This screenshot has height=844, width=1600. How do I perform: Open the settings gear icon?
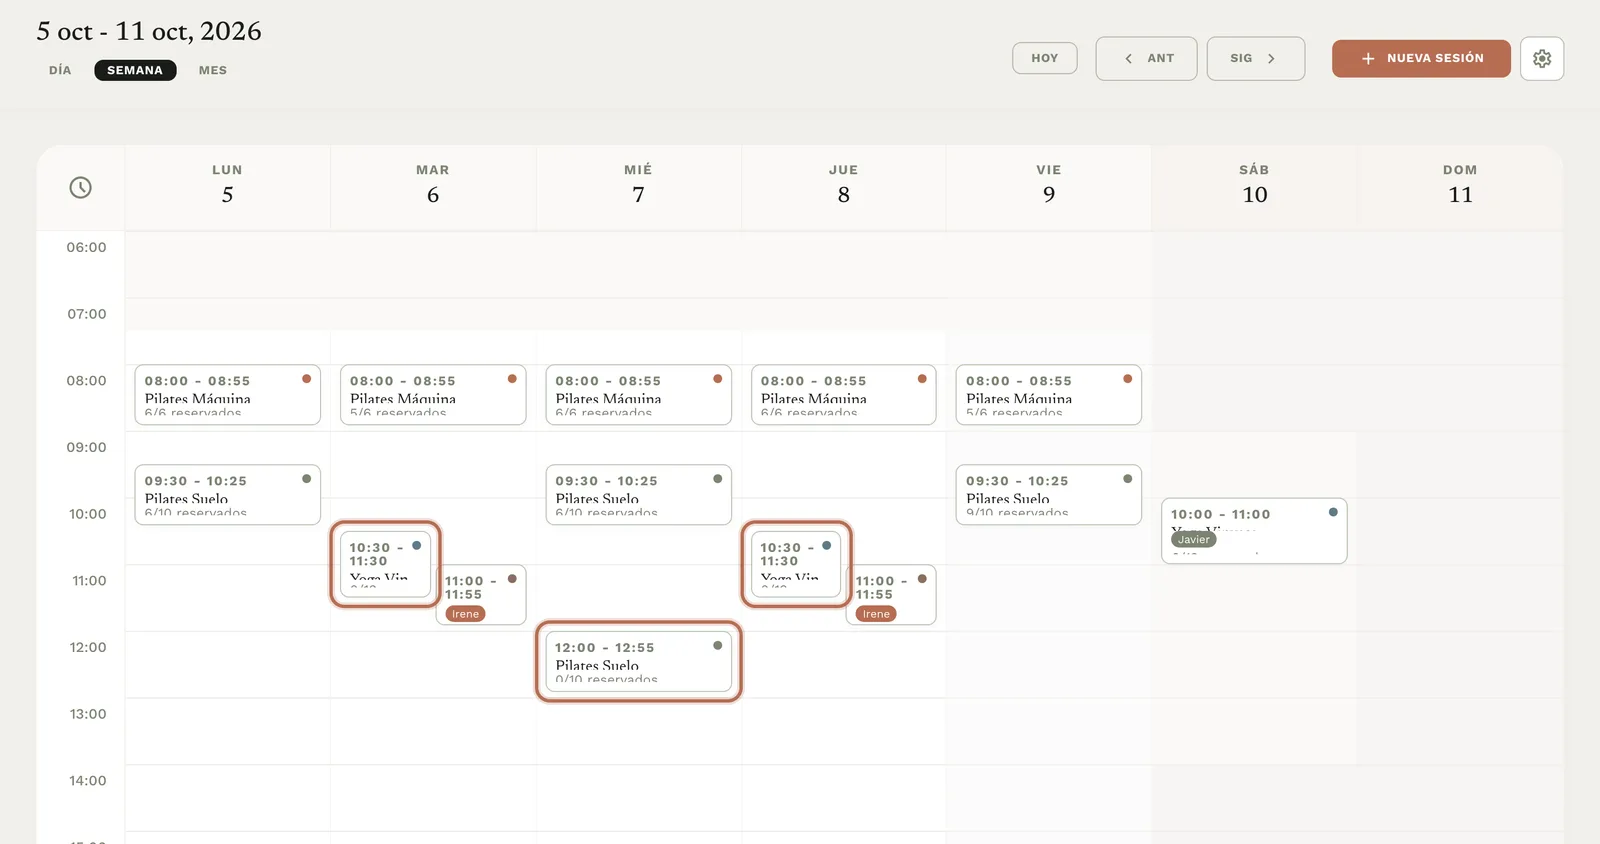click(1542, 59)
